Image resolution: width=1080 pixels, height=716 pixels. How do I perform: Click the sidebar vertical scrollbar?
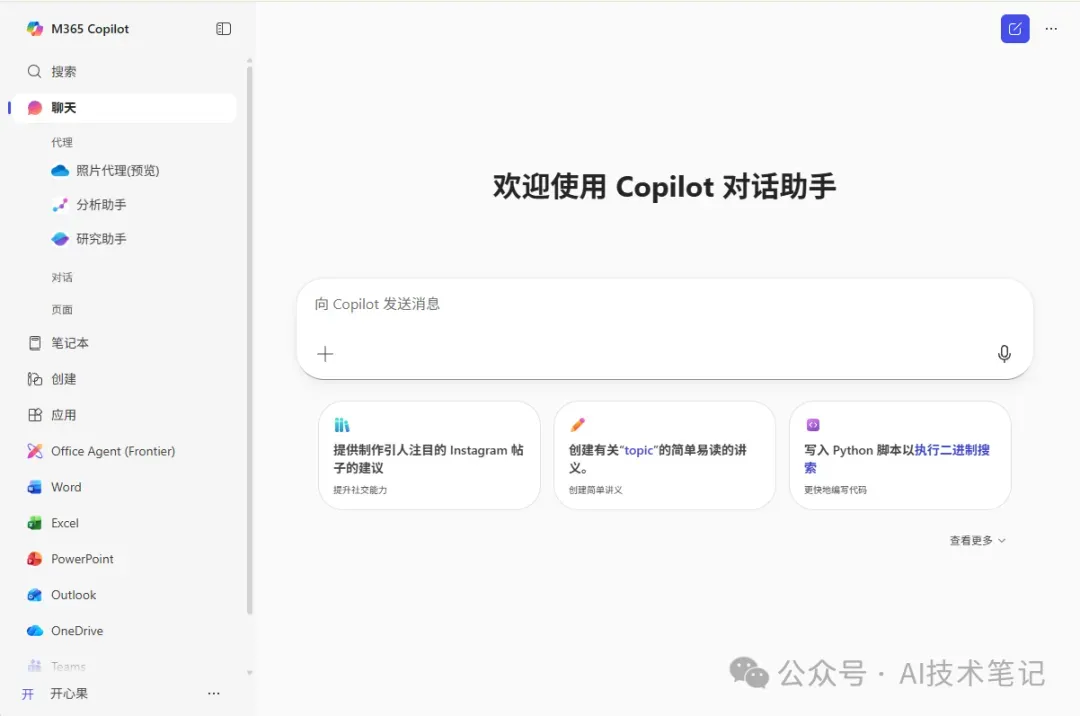(x=249, y=340)
